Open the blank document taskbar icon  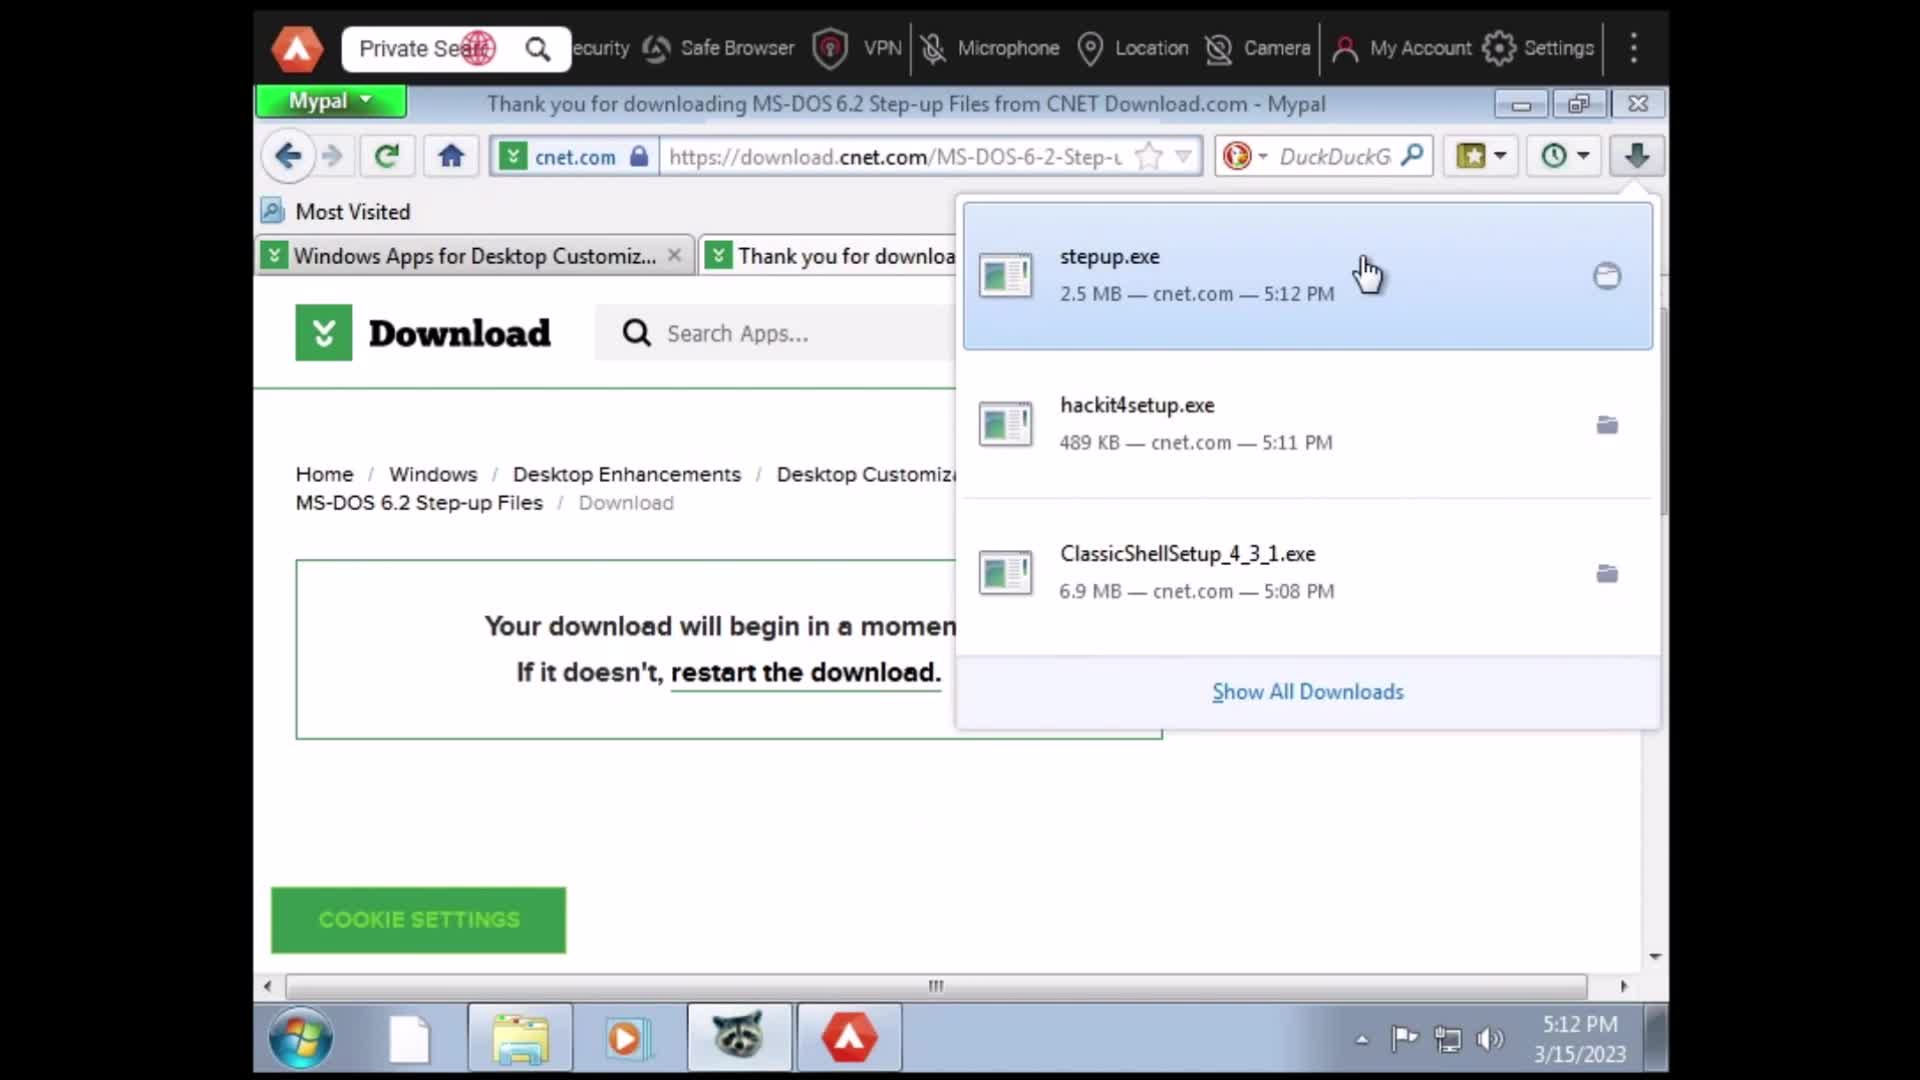tap(409, 1039)
